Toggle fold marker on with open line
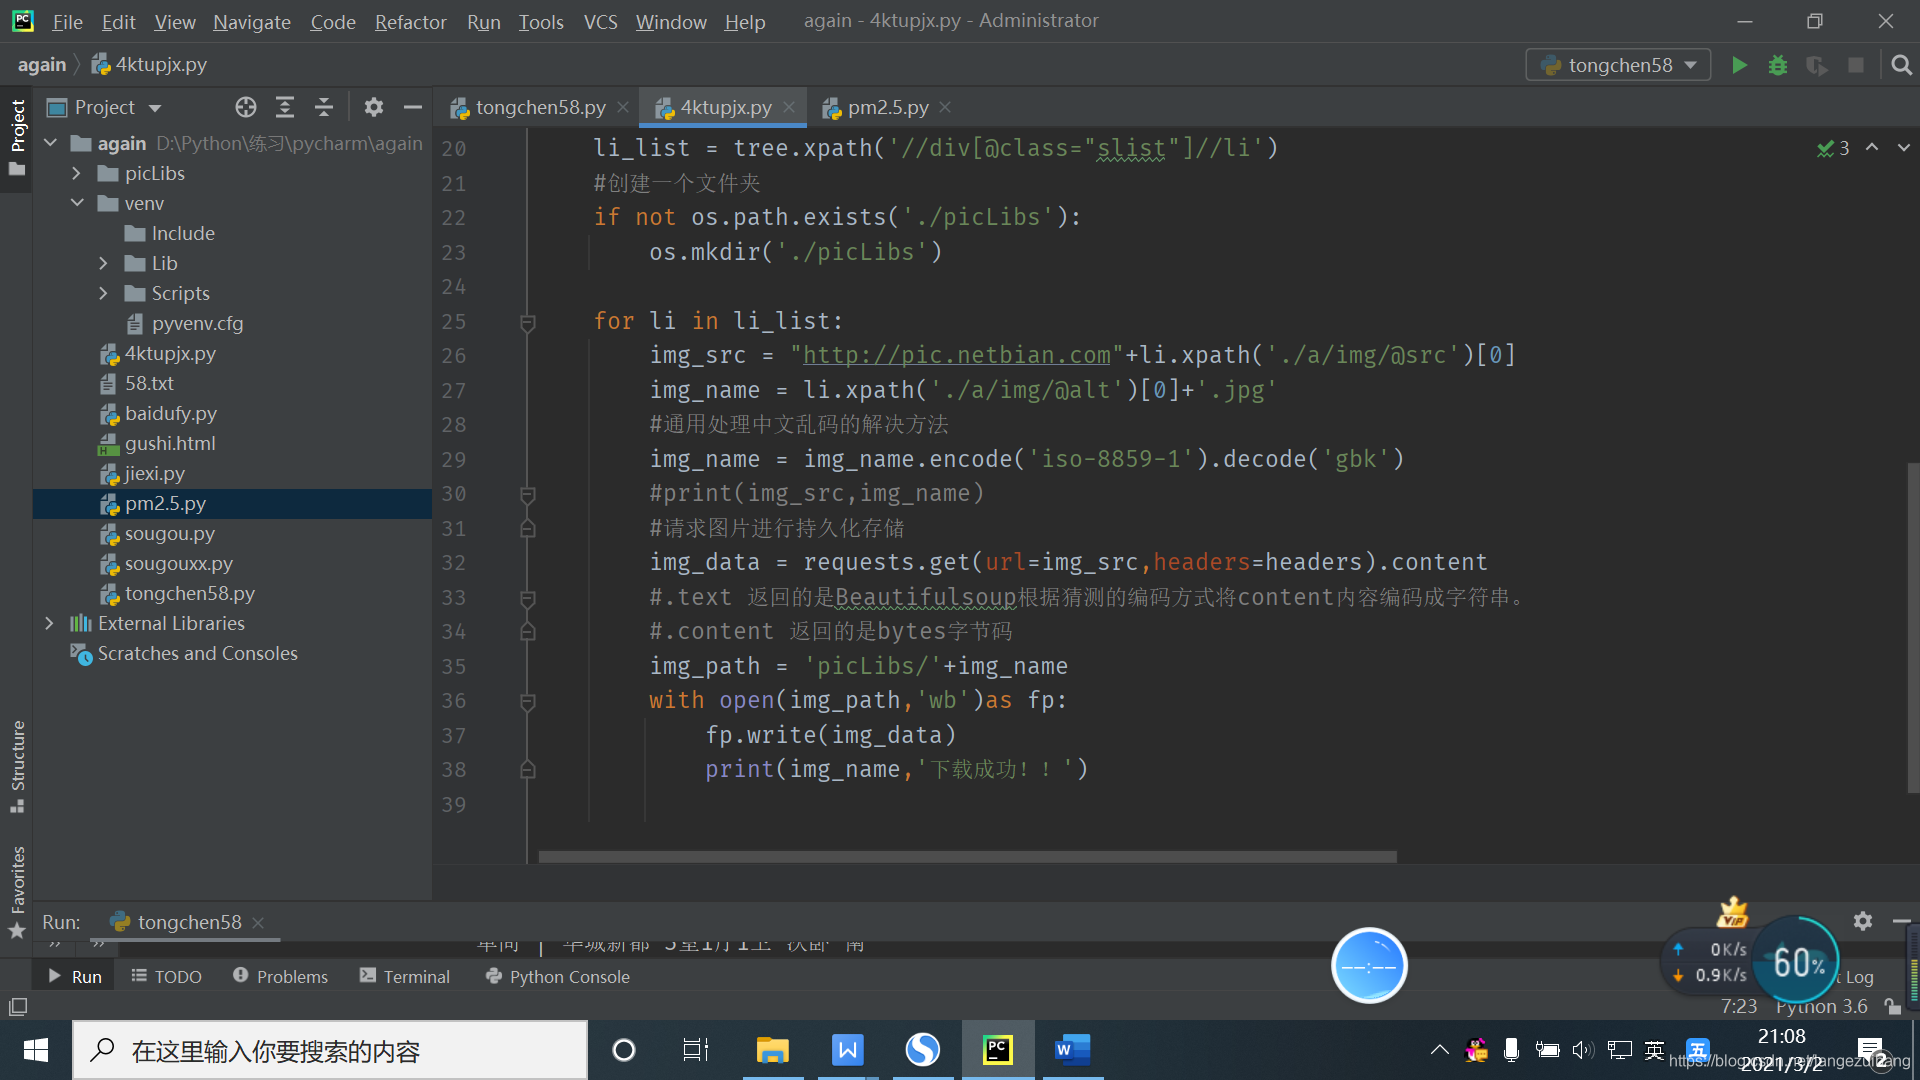This screenshot has height=1080, width=1920. (528, 701)
